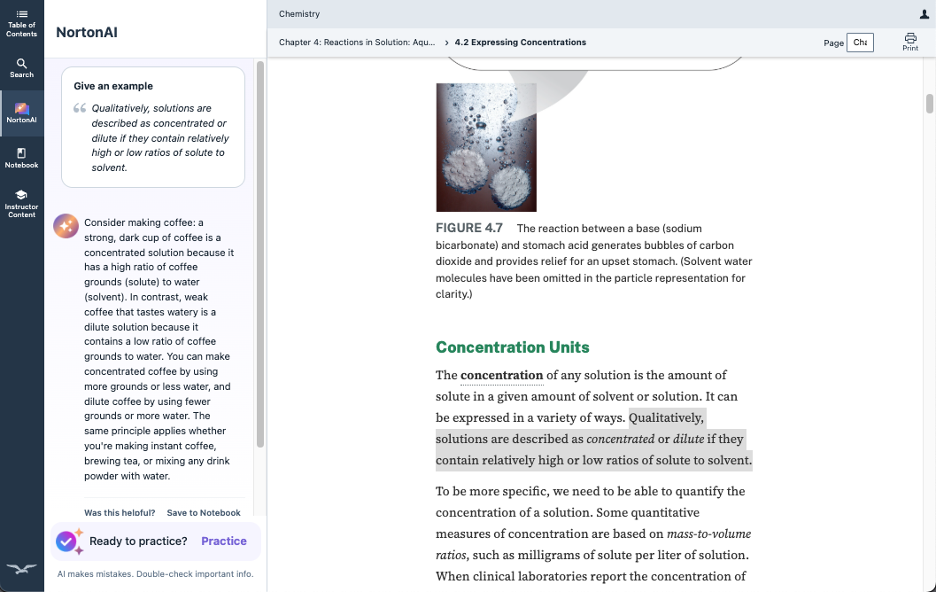Open Instructor Content from the sidebar
936x592 pixels.
pos(21,204)
